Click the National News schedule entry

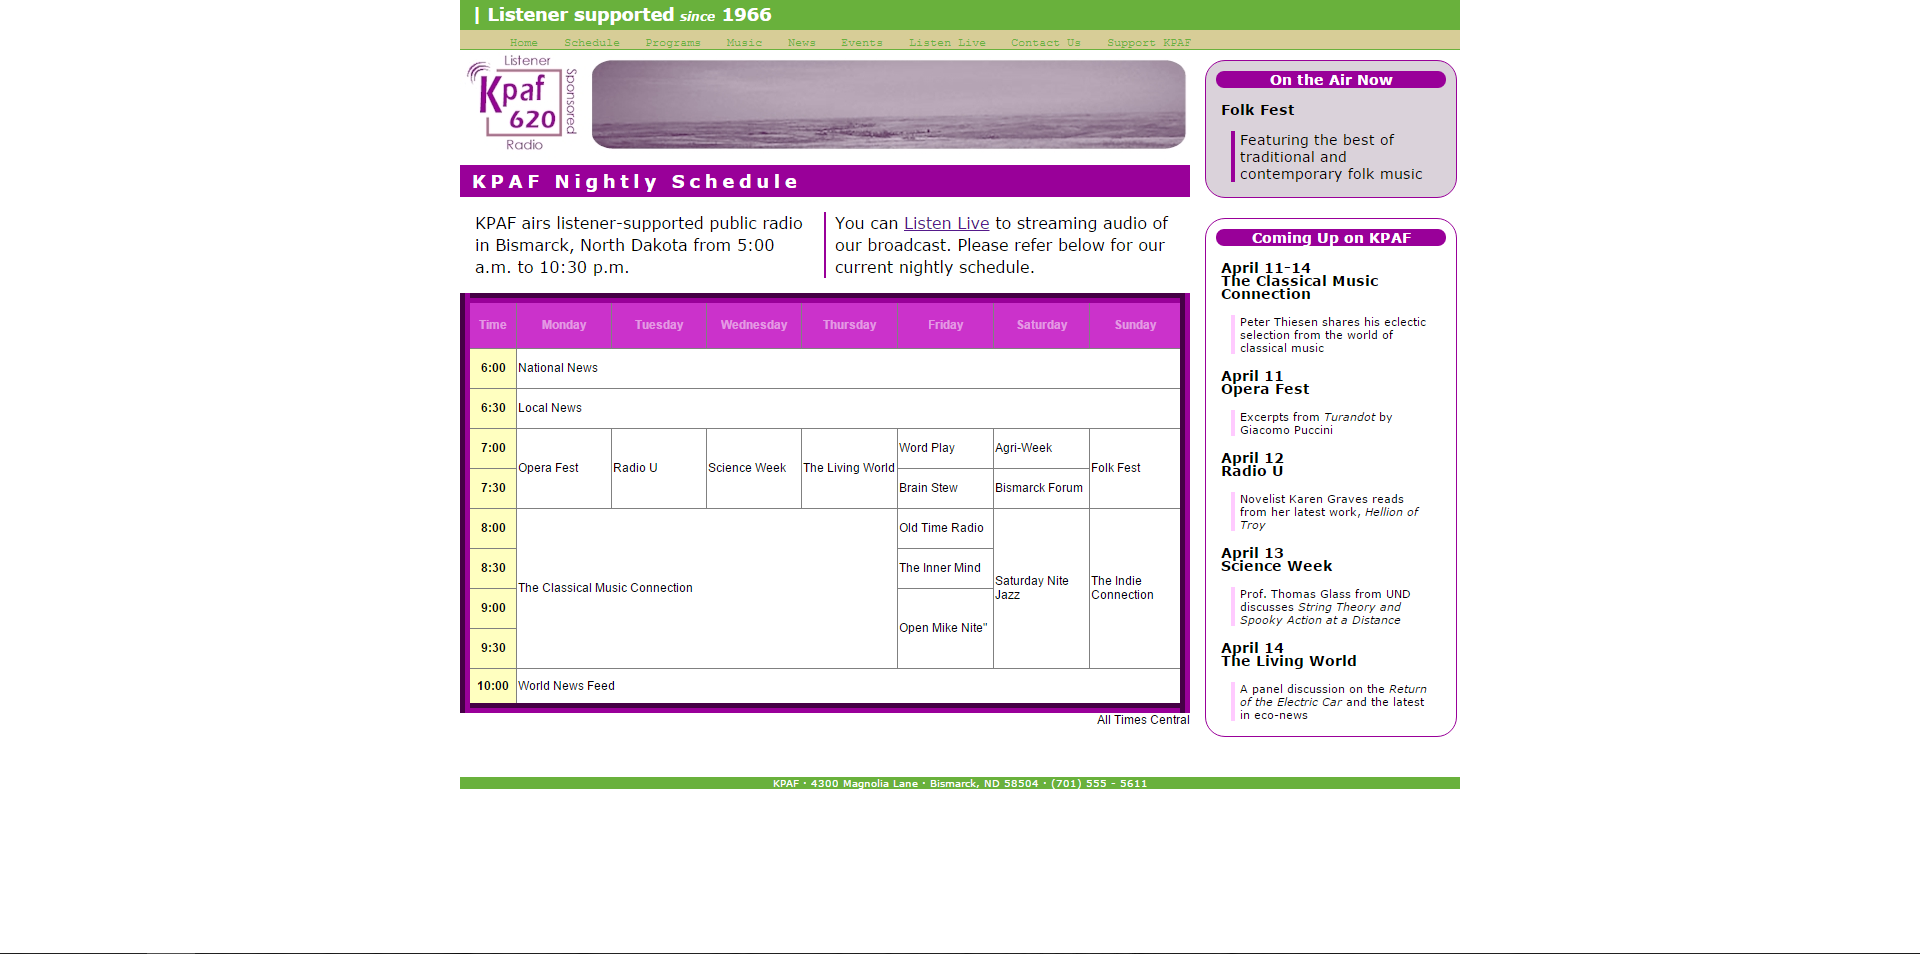point(848,368)
